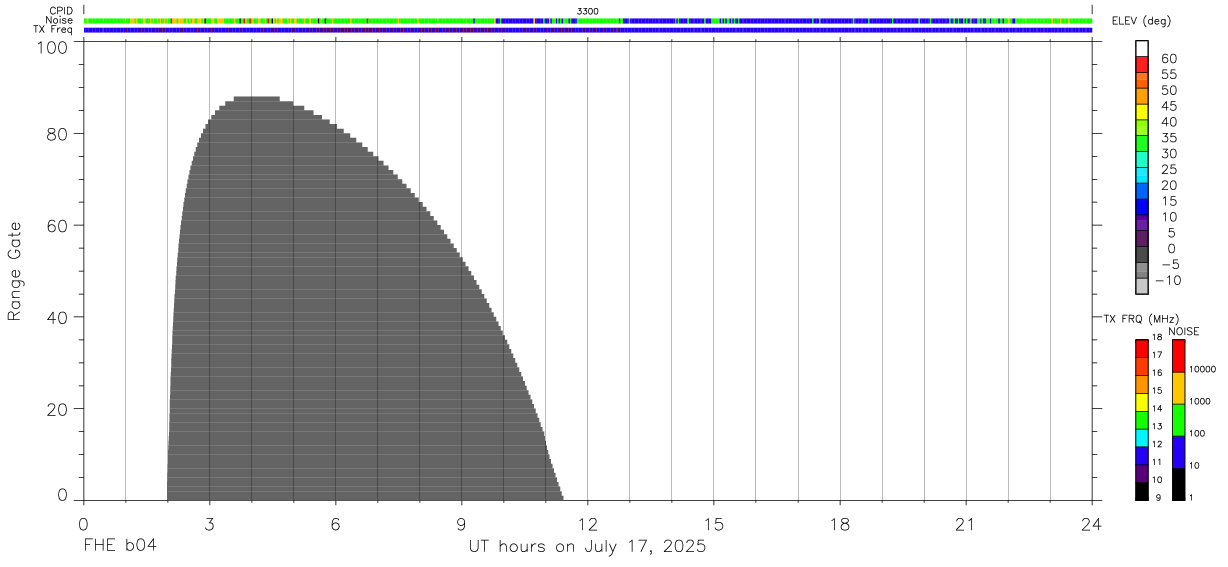Pick the red ELEV swatch between 60 and 55

(x=1142, y=64)
